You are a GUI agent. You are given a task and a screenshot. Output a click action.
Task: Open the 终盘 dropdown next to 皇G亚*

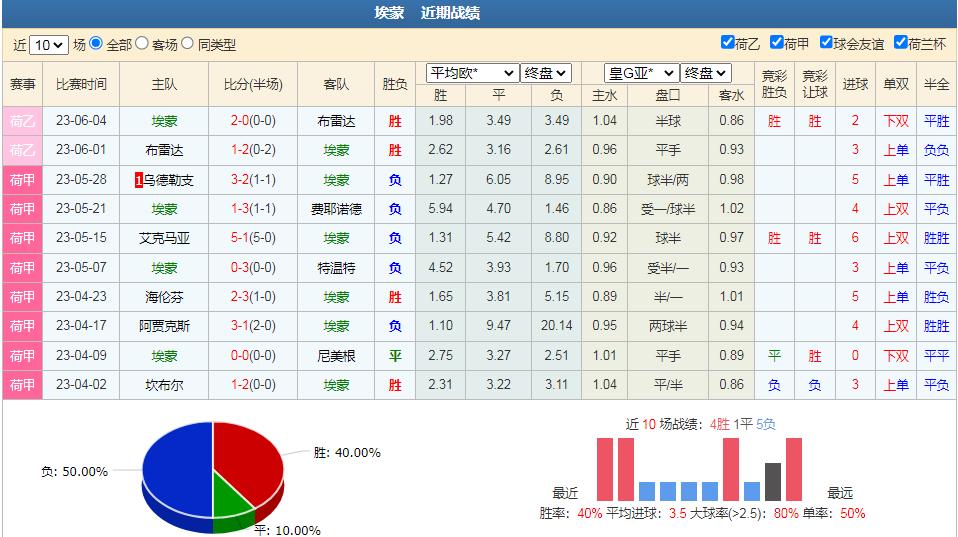point(706,73)
